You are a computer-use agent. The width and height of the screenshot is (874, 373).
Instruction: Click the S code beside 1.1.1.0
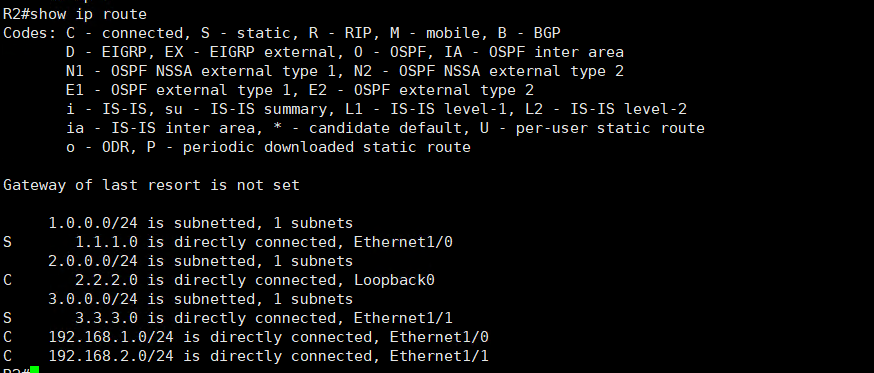click(x=7, y=242)
